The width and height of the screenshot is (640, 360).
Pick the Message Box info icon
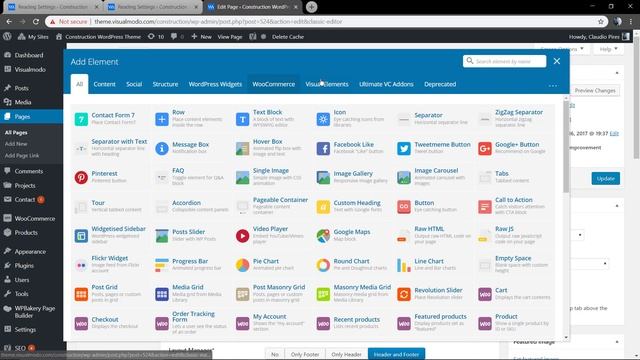point(162,149)
